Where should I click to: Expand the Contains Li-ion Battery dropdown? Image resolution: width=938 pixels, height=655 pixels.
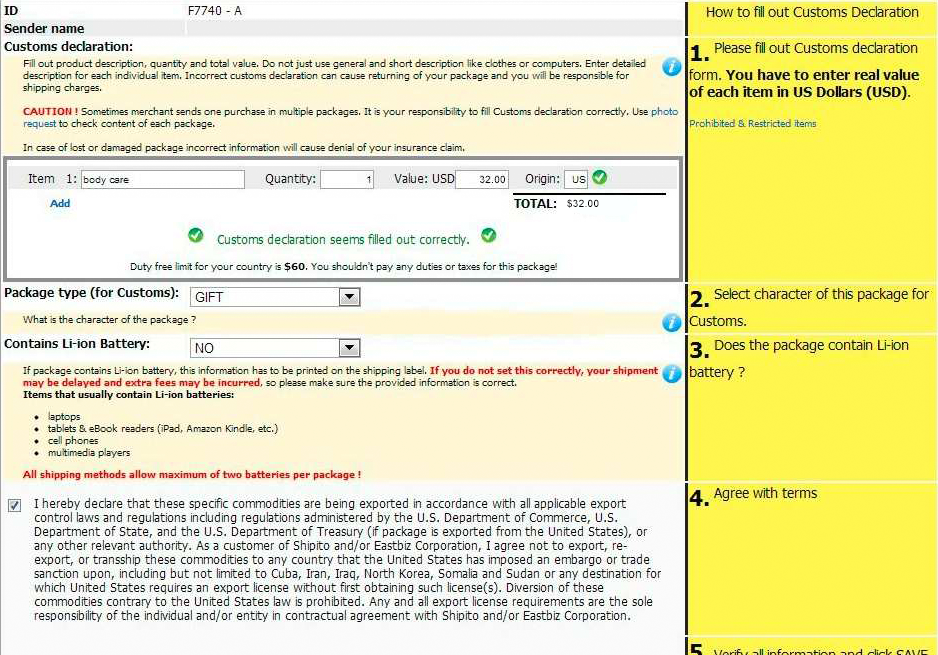(x=275, y=348)
